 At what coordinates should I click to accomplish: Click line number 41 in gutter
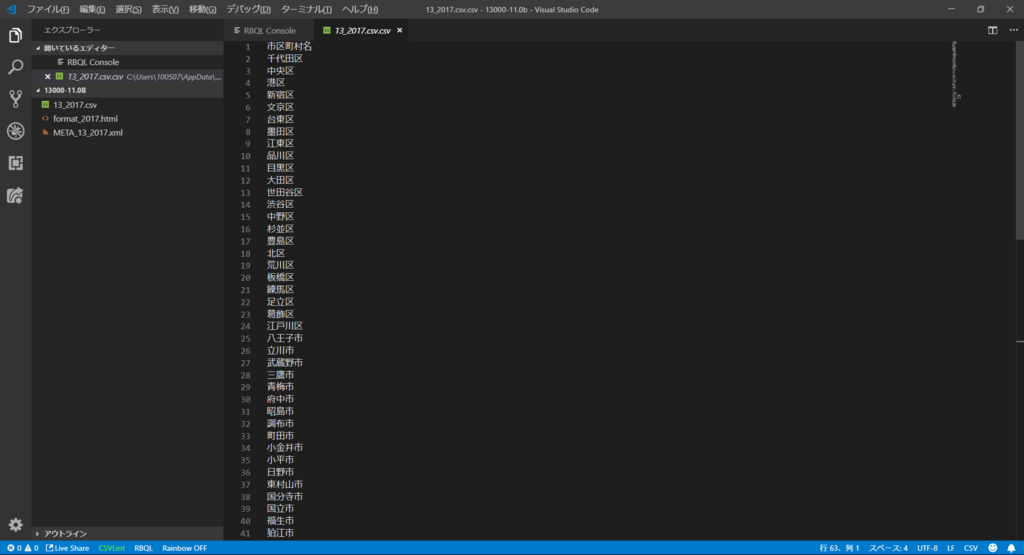point(246,533)
